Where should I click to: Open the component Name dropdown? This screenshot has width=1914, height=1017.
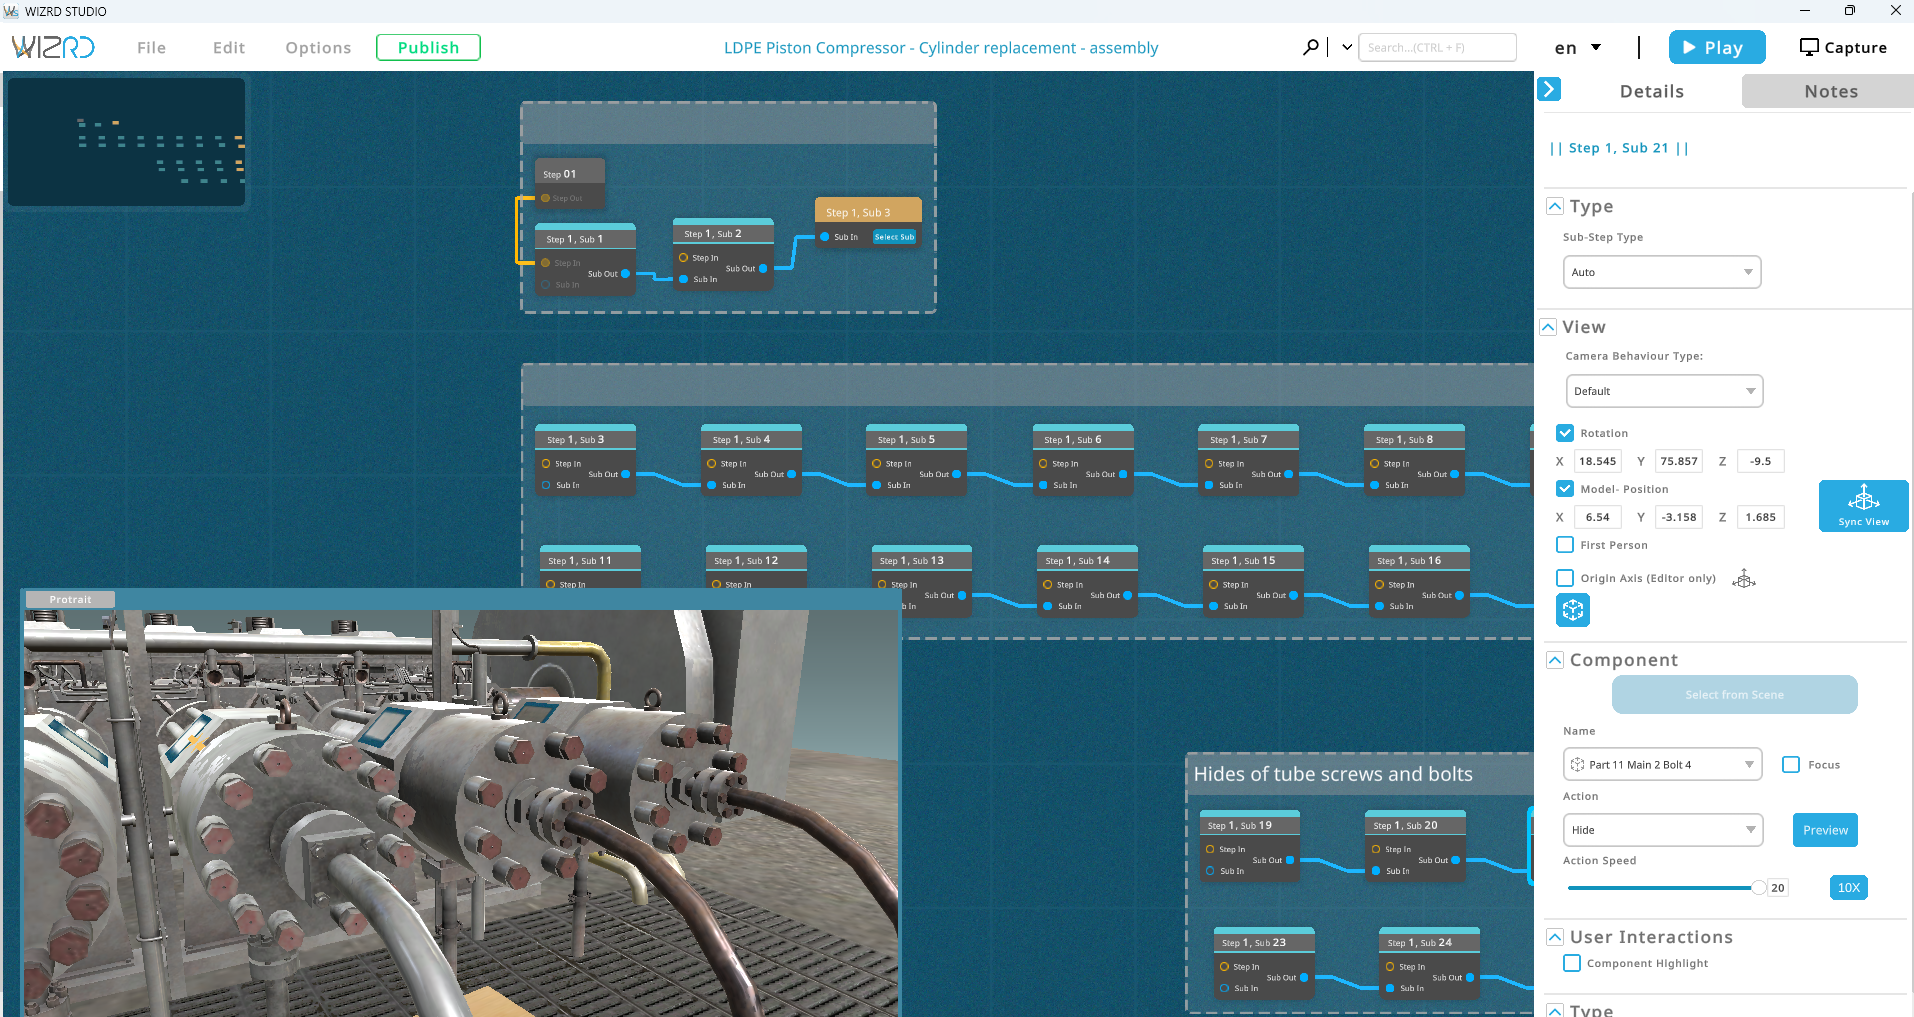[x=1662, y=765]
